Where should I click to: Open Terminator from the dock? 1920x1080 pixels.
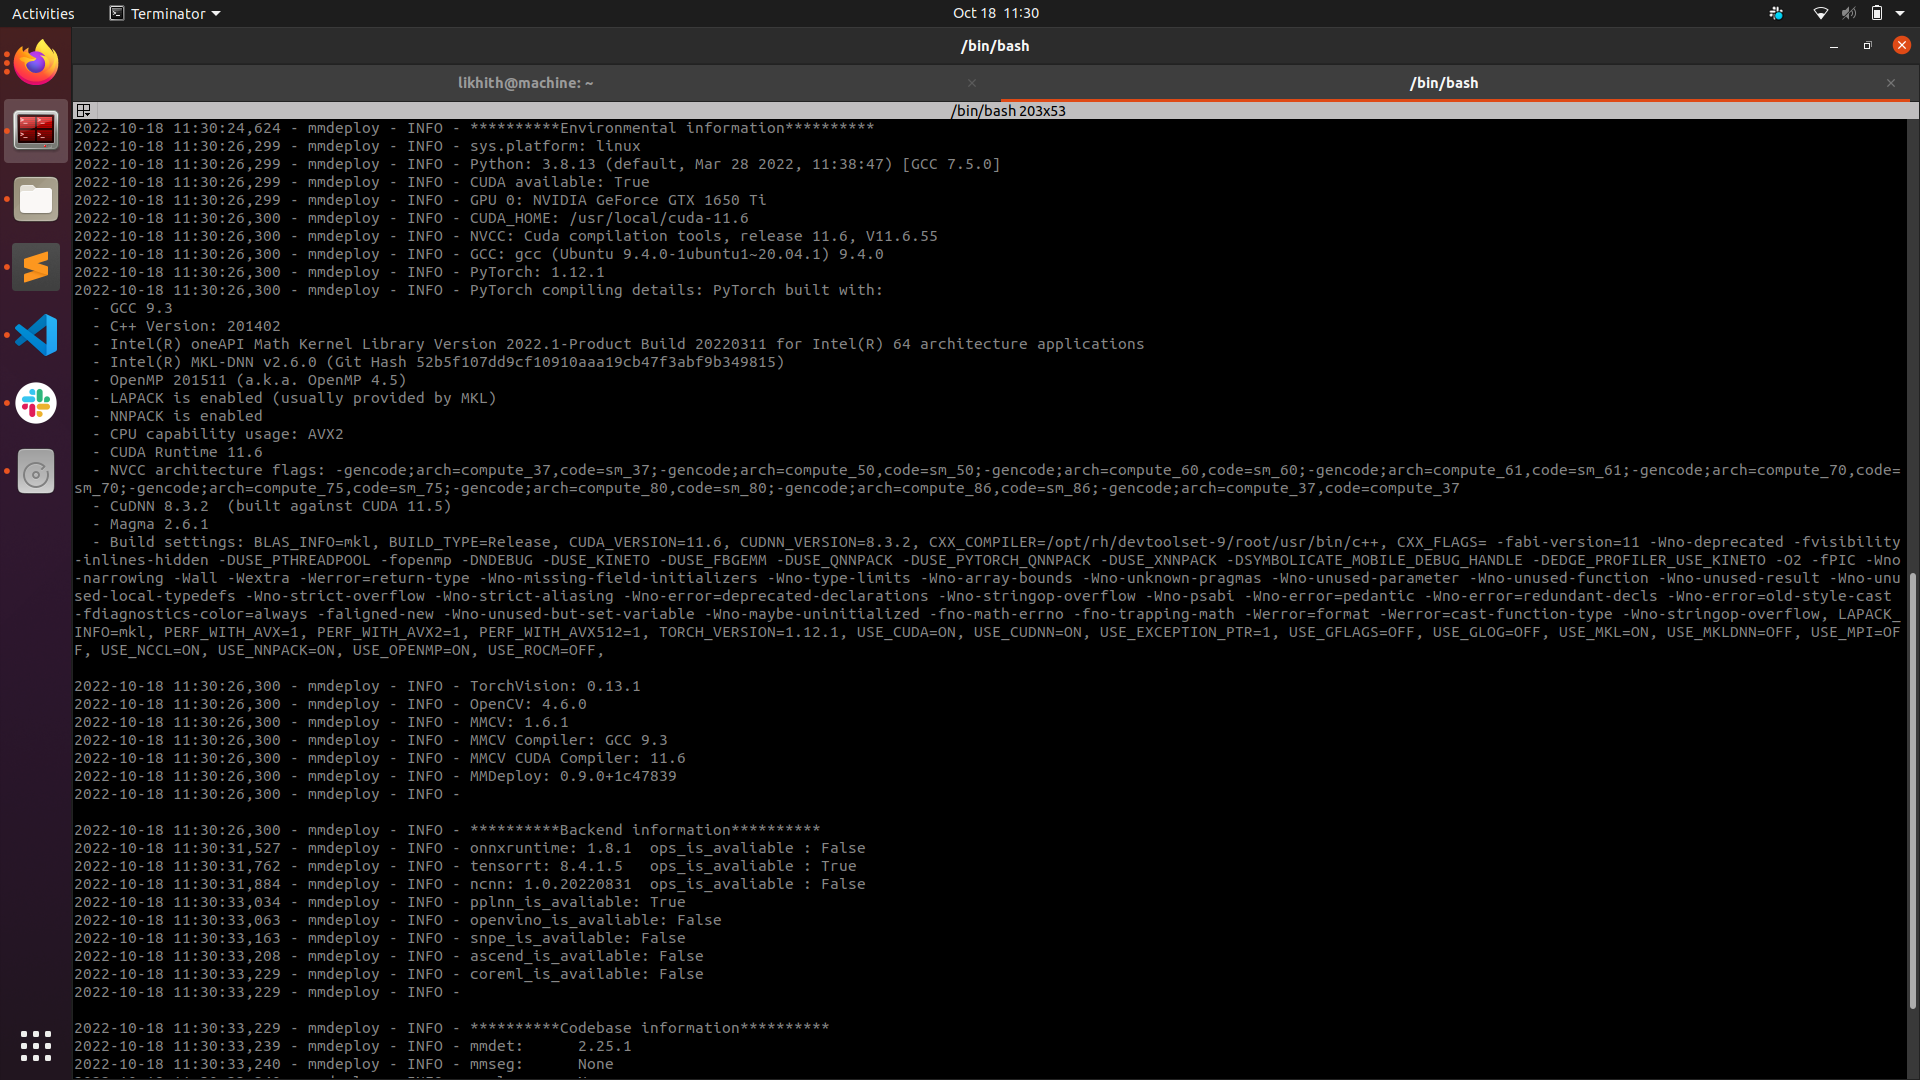(36, 131)
